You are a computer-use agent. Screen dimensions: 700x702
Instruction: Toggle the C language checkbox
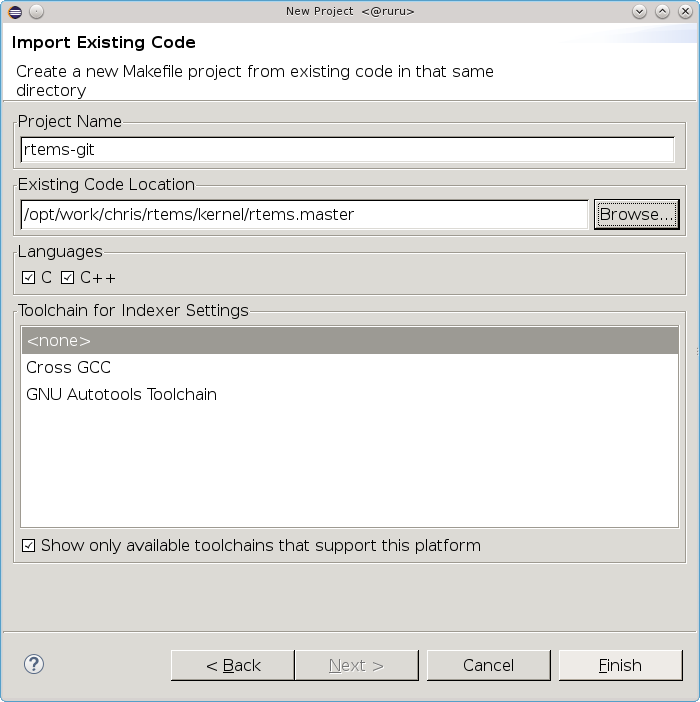[x=29, y=277]
